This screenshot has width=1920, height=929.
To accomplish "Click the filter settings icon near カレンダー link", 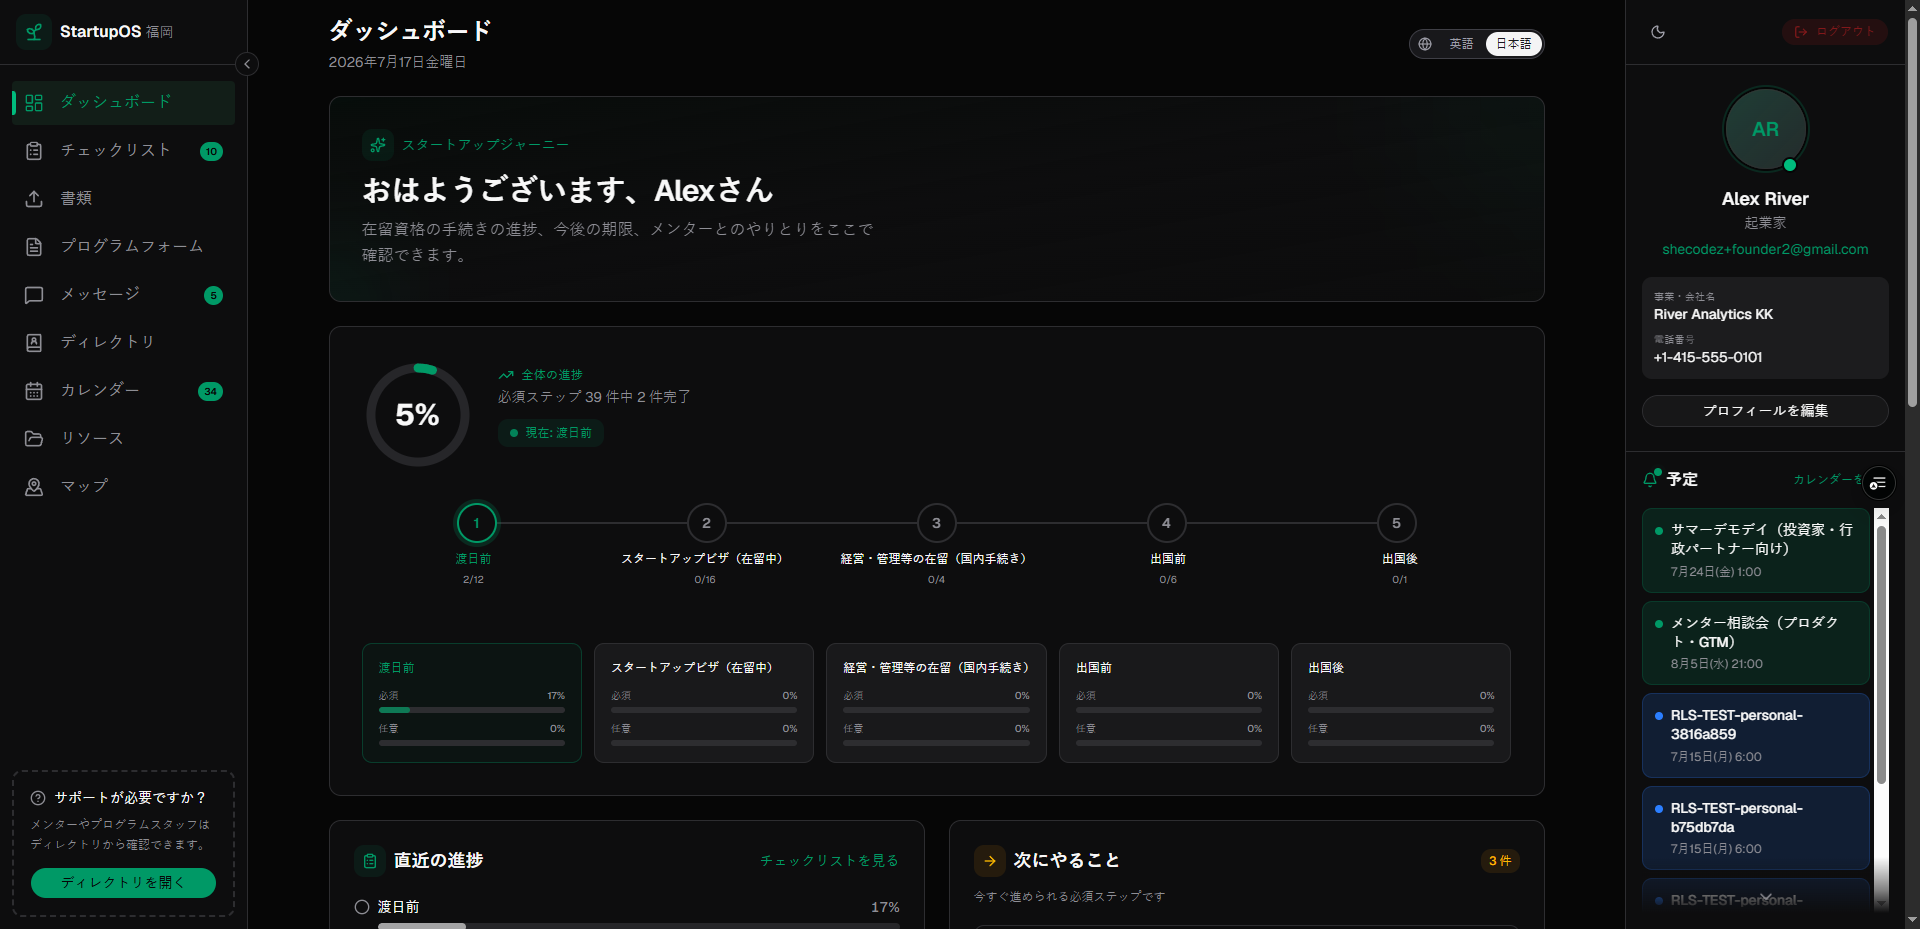I will click(x=1878, y=483).
